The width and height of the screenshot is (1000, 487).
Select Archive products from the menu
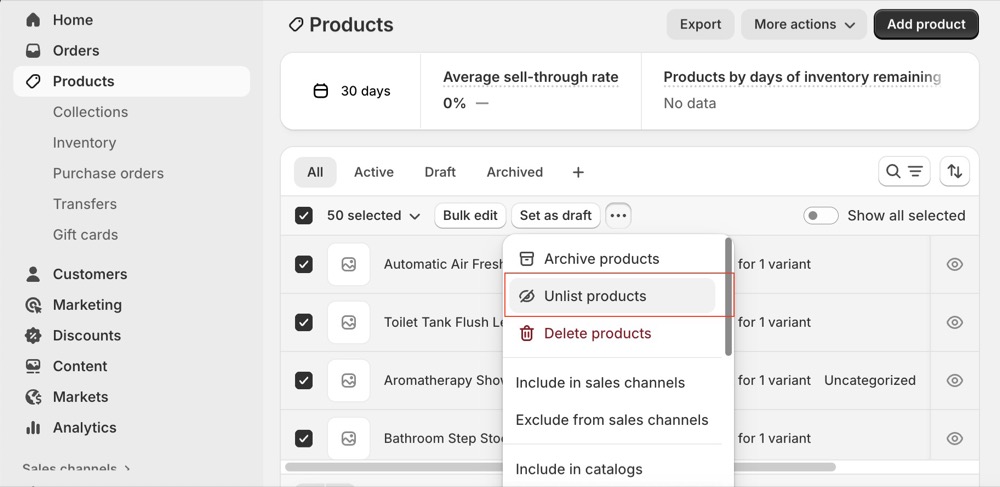(x=612, y=259)
